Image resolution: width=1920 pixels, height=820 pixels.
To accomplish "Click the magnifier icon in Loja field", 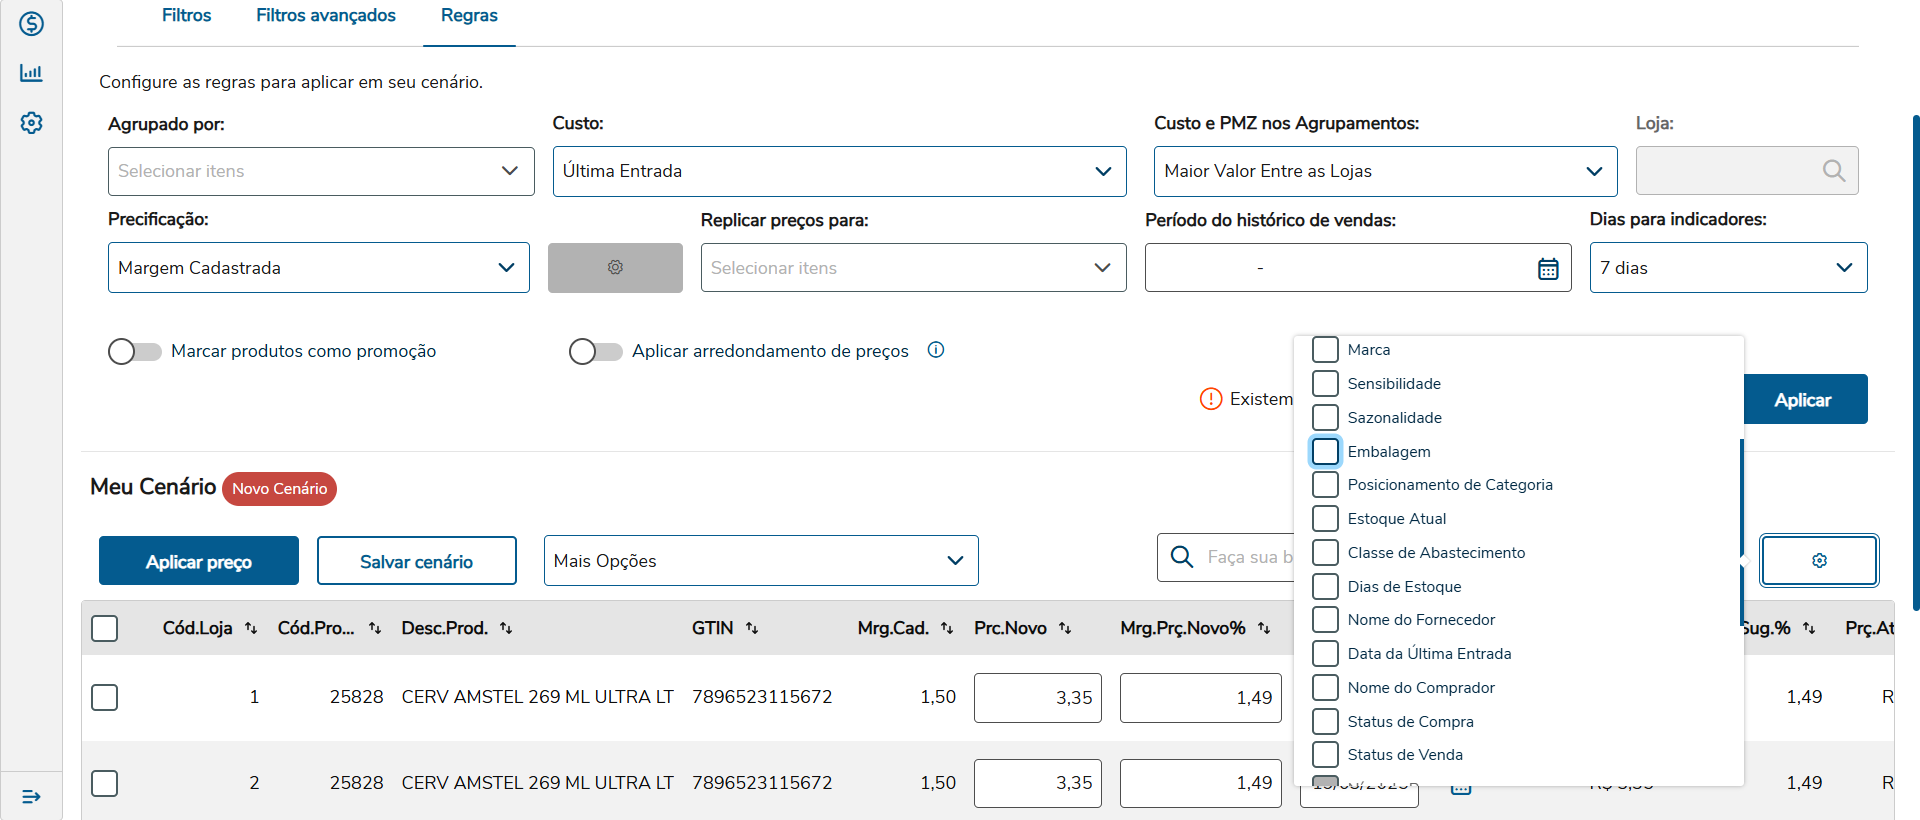I will [x=1833, y=171].
